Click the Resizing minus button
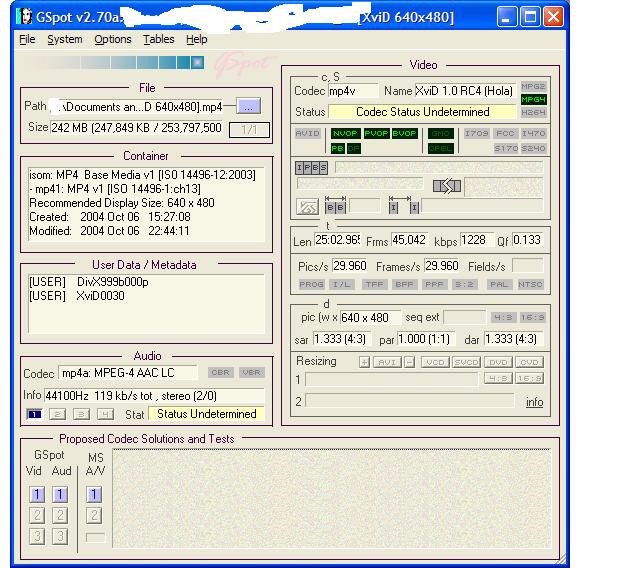Viewport: 640px width, 568px height. (410, 362)
